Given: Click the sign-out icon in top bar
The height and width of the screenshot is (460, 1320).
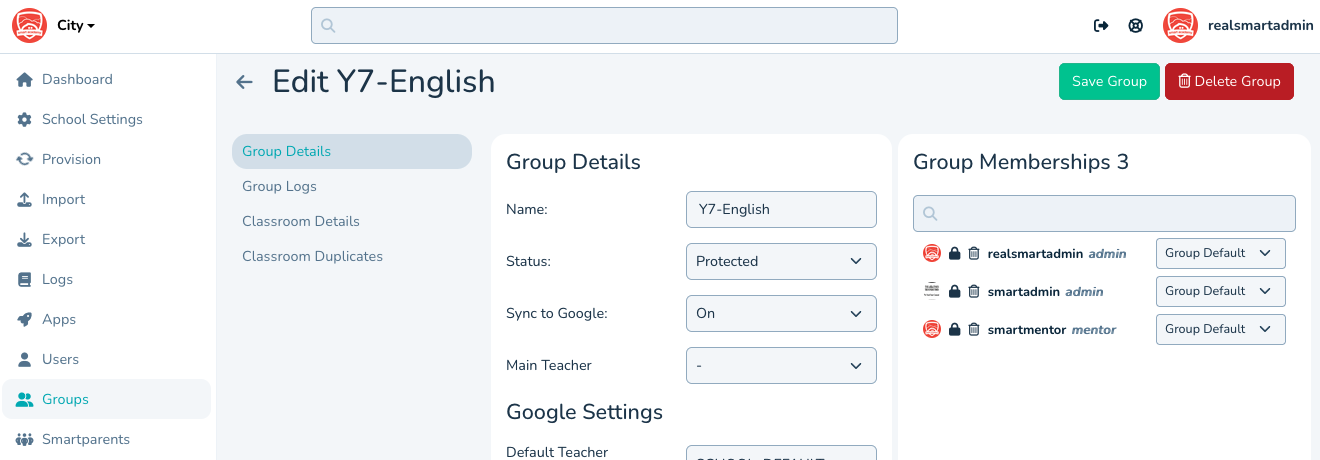Looking at the screenshot, I should [1101, 26].
